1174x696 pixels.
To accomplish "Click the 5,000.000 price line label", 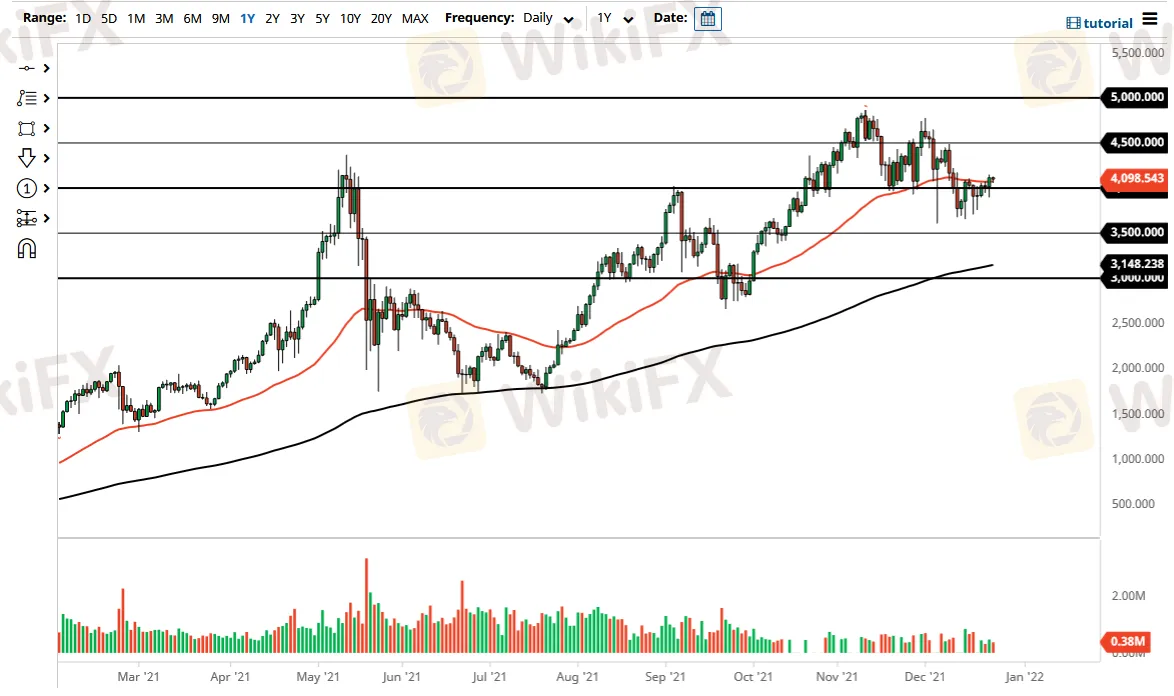I will tap(1134, 97).
